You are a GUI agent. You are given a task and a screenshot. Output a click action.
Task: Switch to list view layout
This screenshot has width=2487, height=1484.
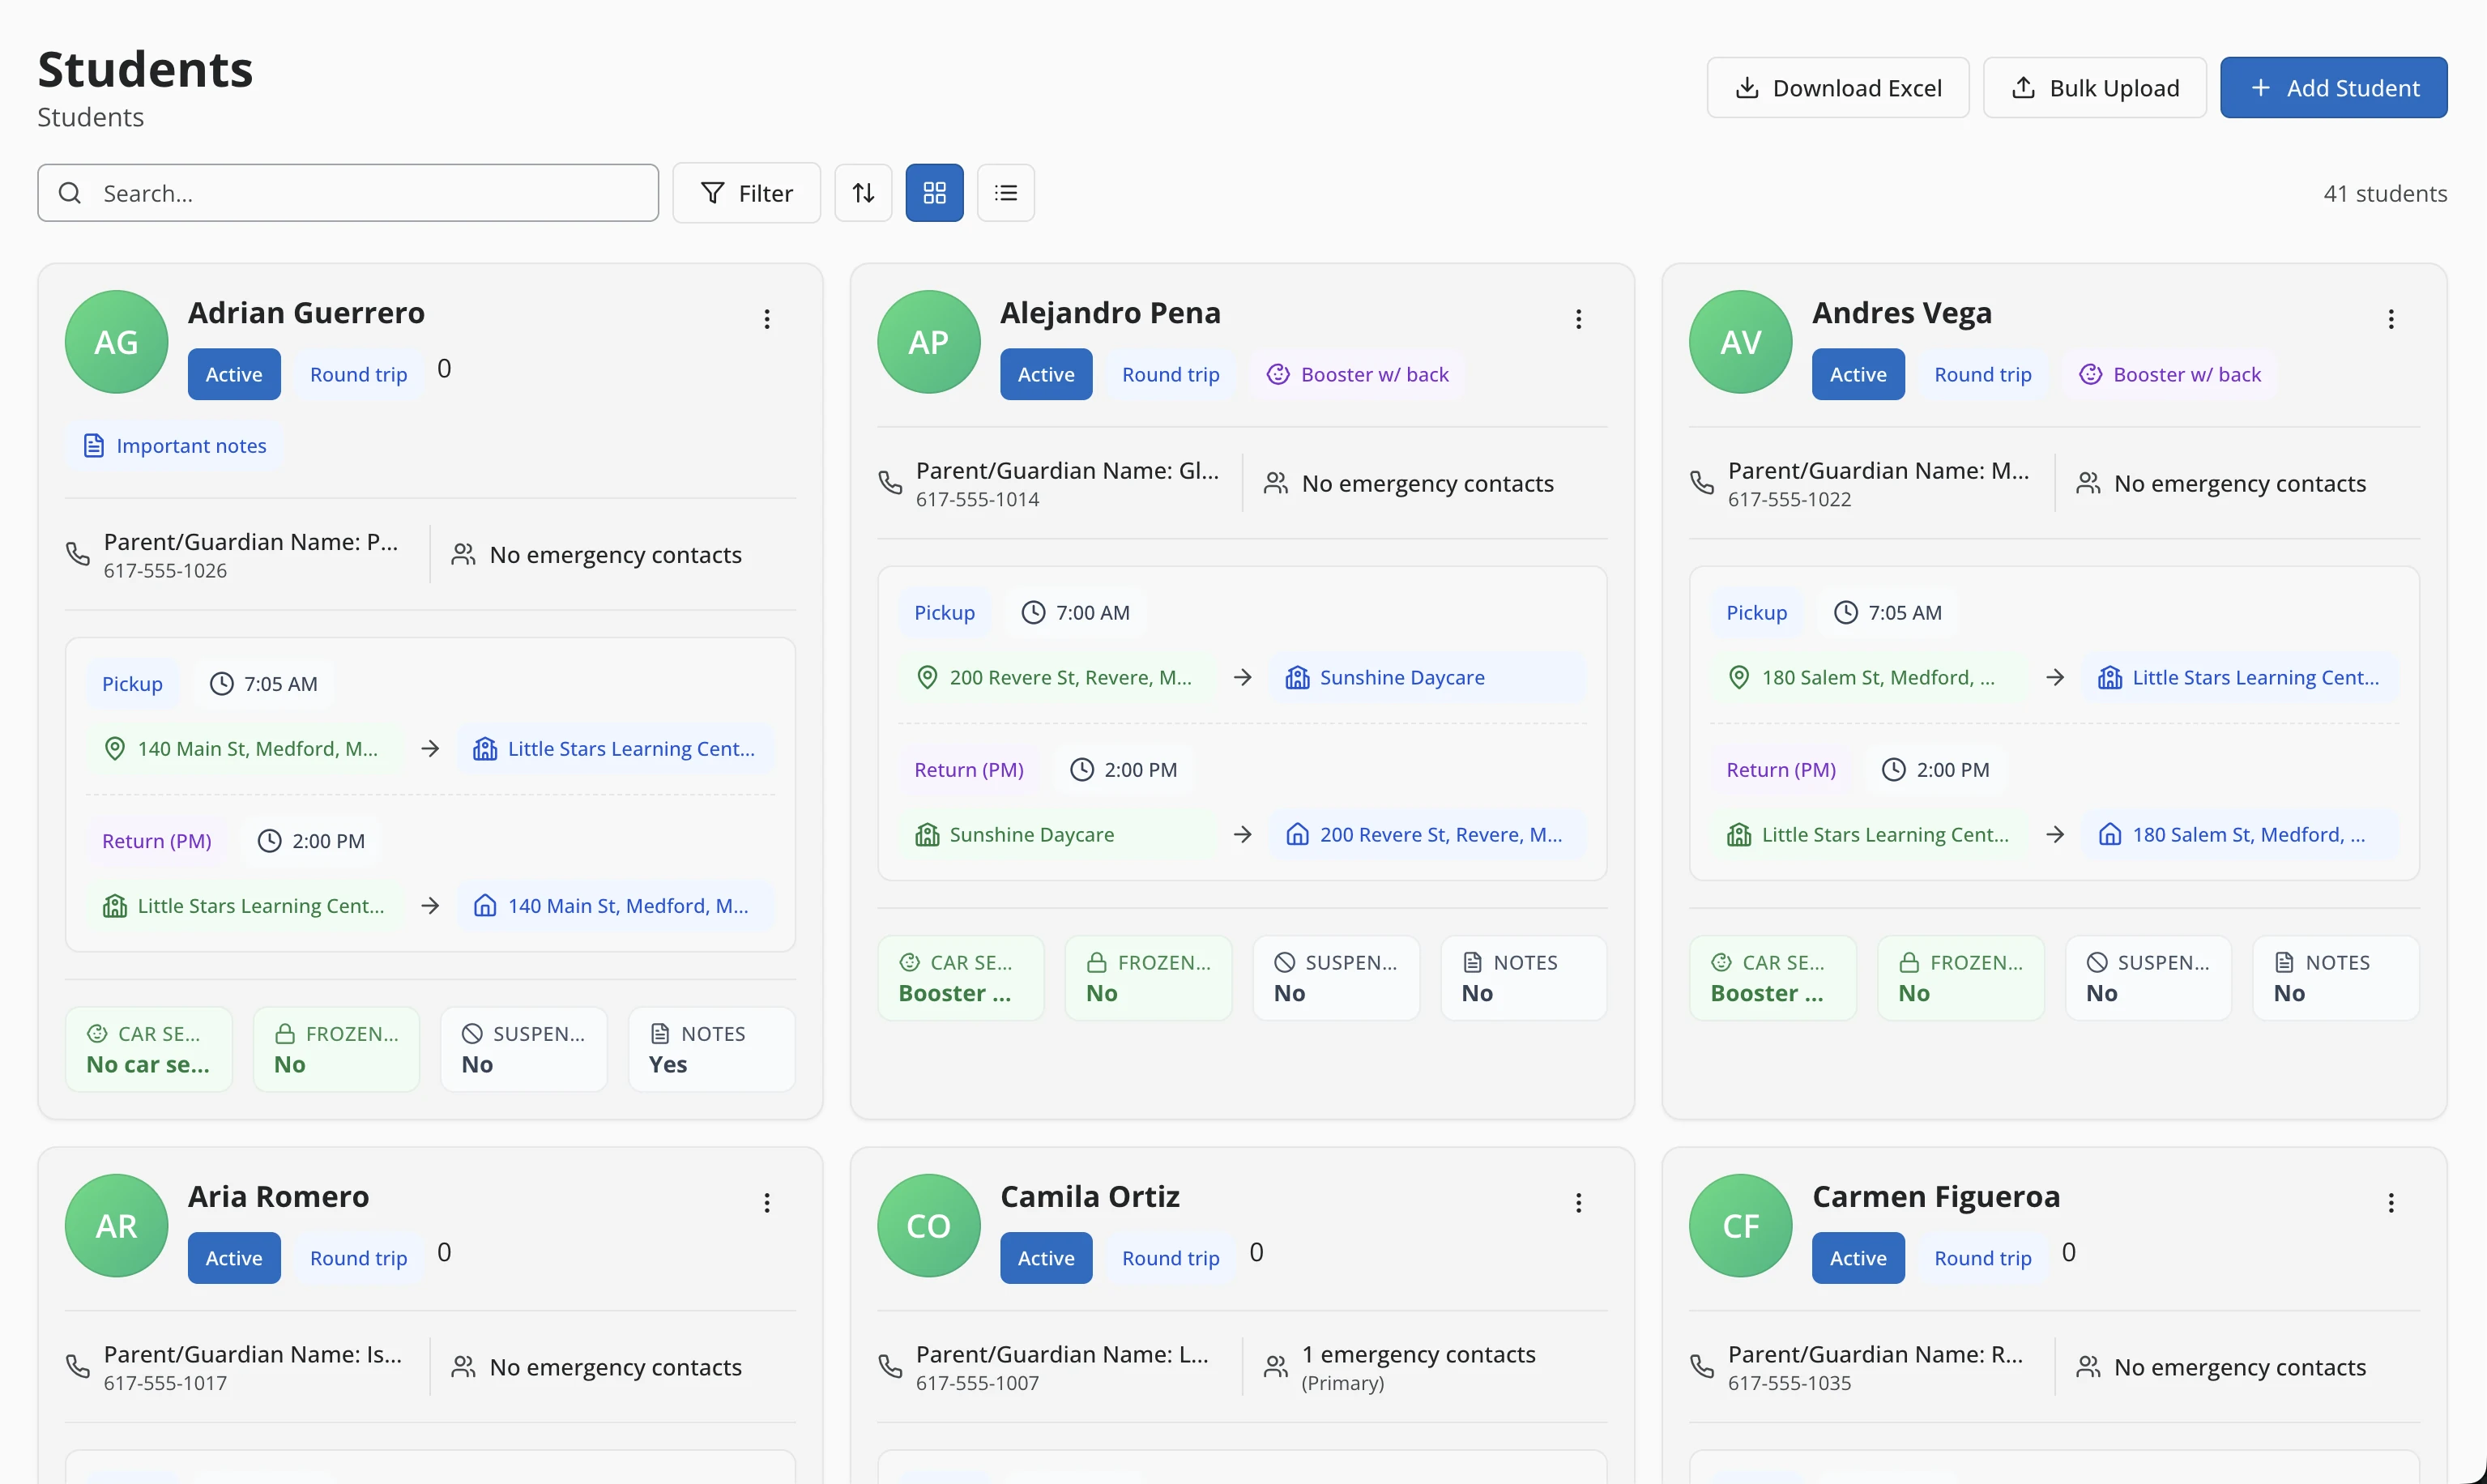pos(1005,193)
